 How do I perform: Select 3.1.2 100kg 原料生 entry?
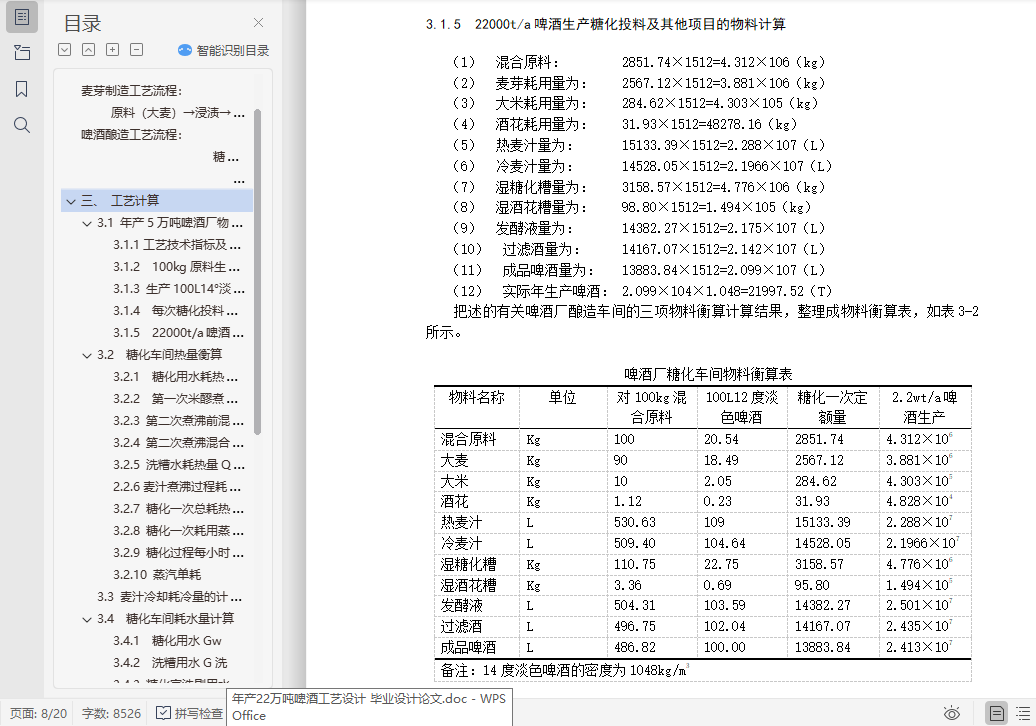tap(176, 267)
